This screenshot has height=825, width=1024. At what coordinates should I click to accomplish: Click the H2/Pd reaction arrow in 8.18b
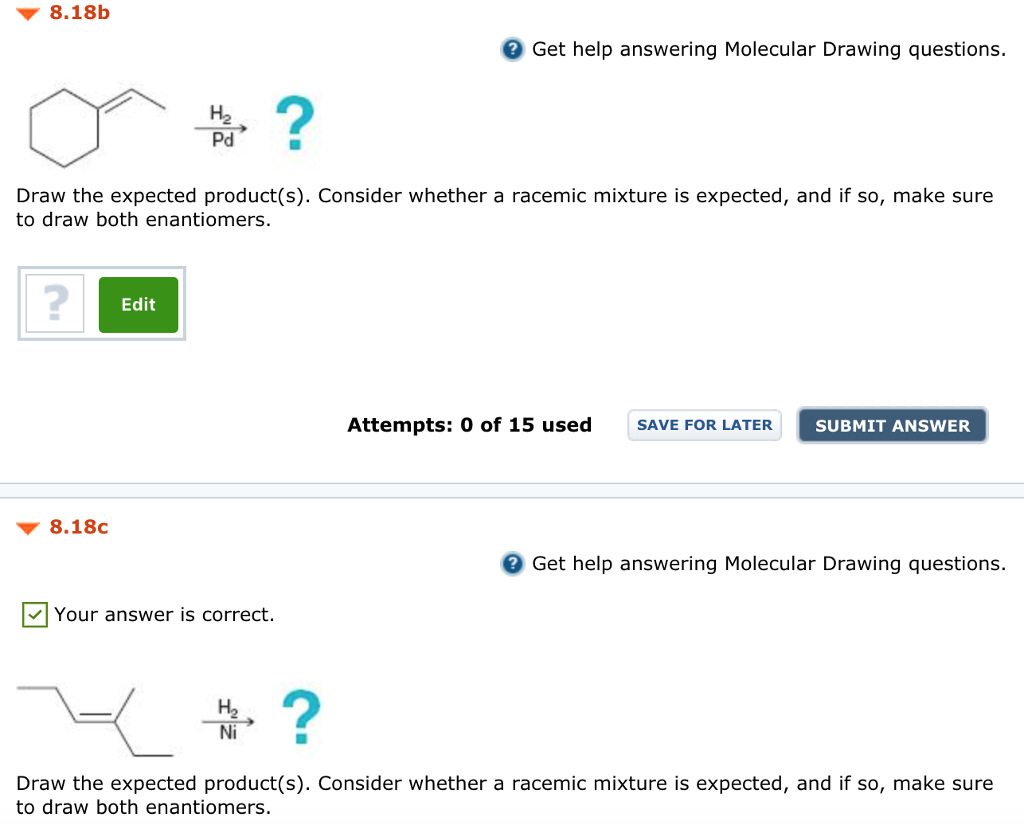[x=222, y=127]
